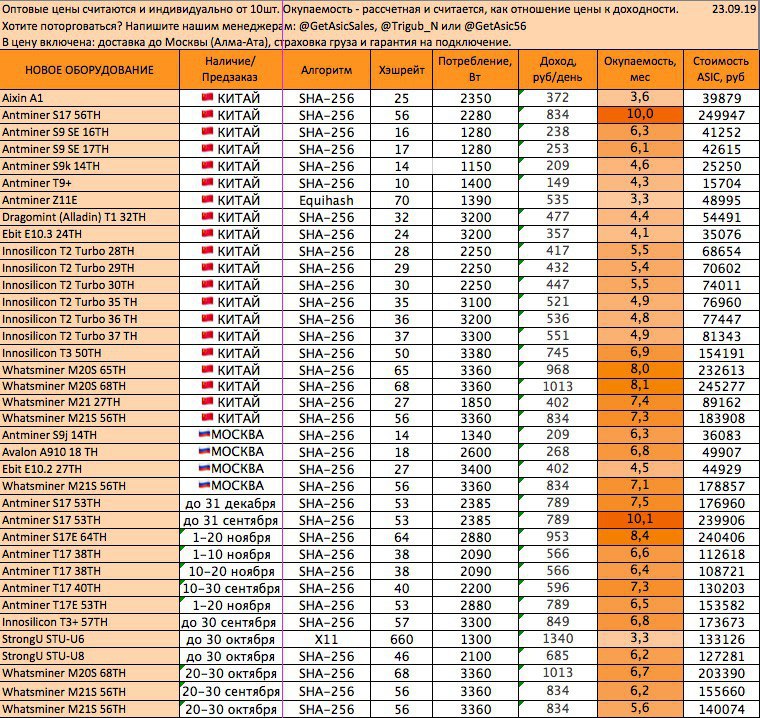Image resolution: width=760 pixels, height=718 pixels.
Task: Click the 'до 31 сентября' availability cell
Action: (231, 520)
